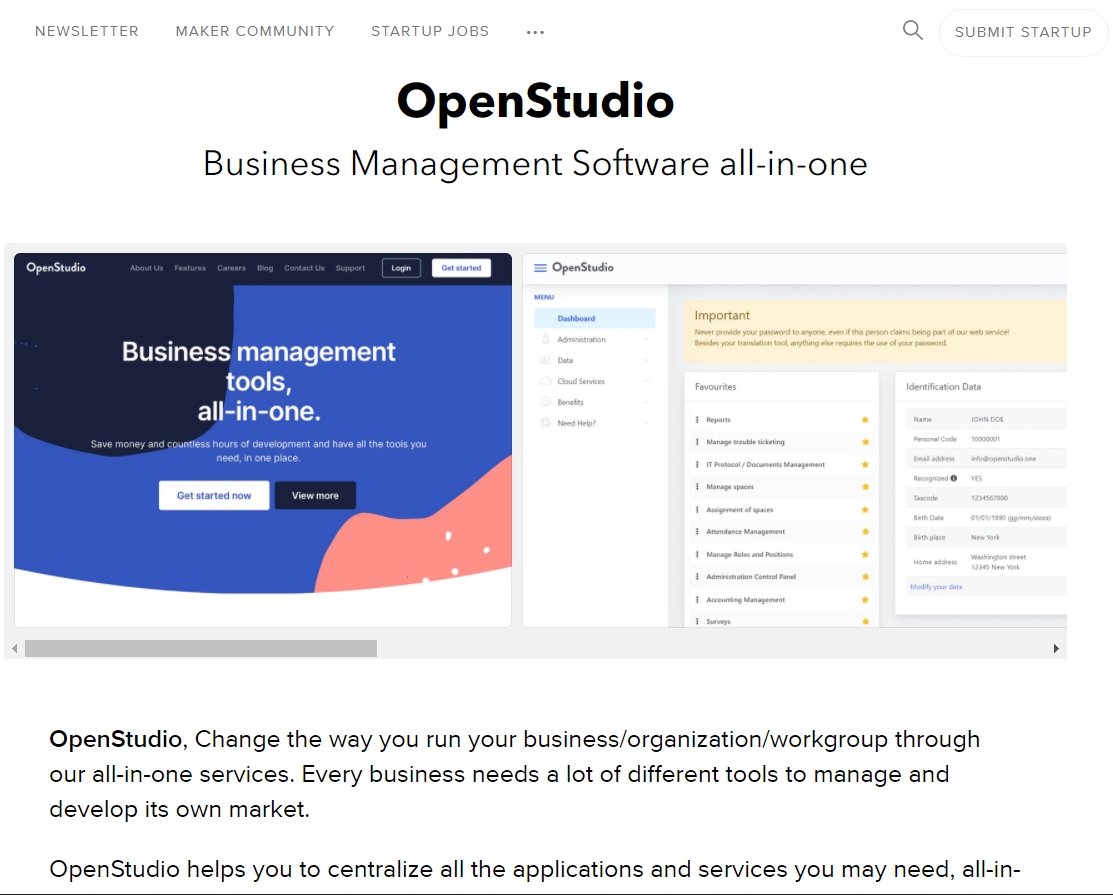This screenshot has width=1113, height=895.
Task: Go to Maker Community
Action: (255, 31)
